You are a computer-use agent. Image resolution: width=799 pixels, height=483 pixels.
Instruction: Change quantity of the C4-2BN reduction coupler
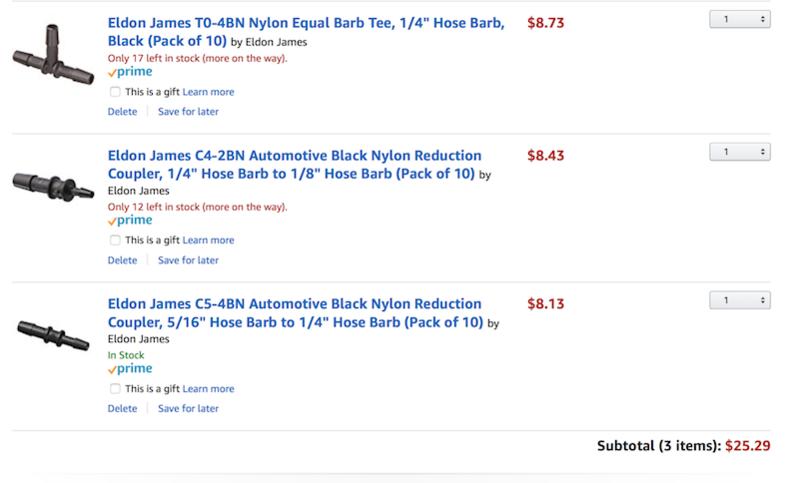[740, 152]
